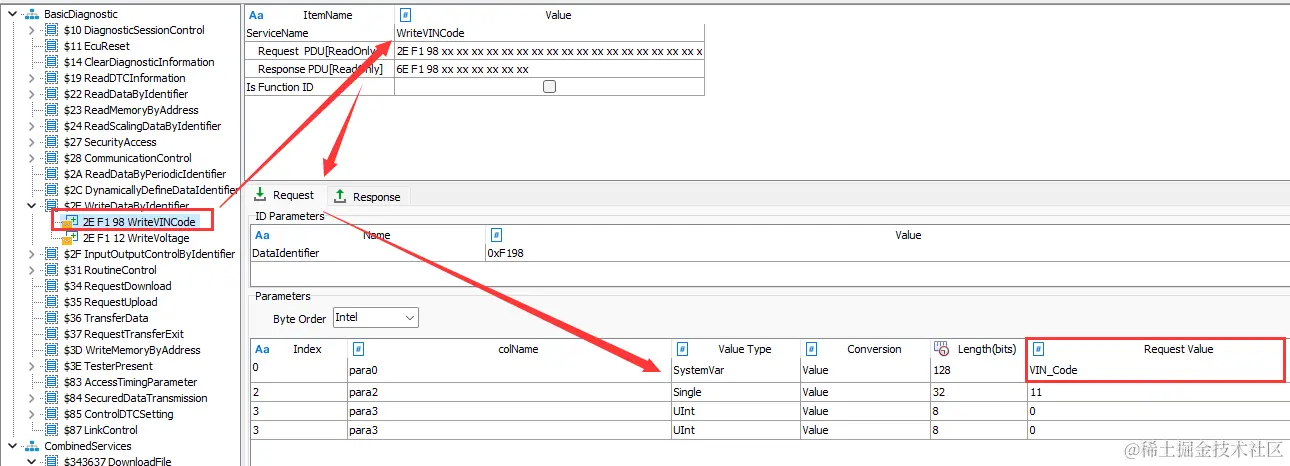The height and width of the screenshot is (466, 1290).
Task: Click the Conversion column header
Action: tap(864, 349)
